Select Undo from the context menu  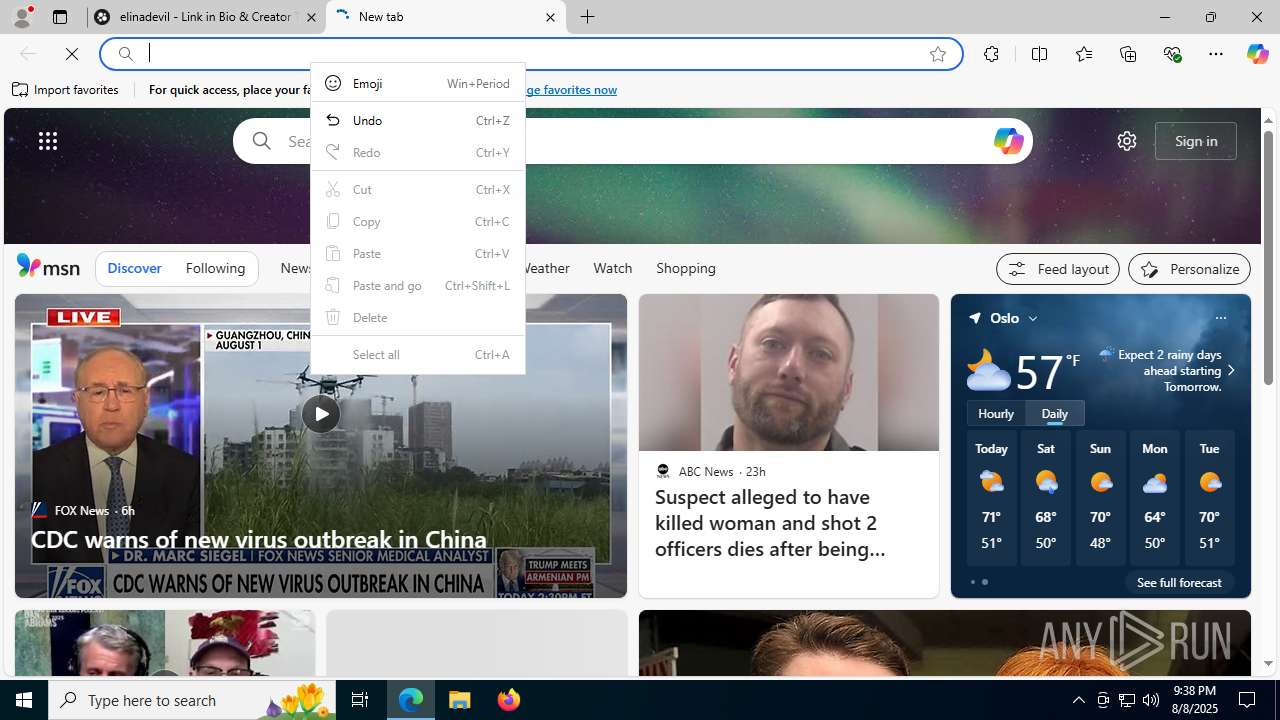coord(418,120)
